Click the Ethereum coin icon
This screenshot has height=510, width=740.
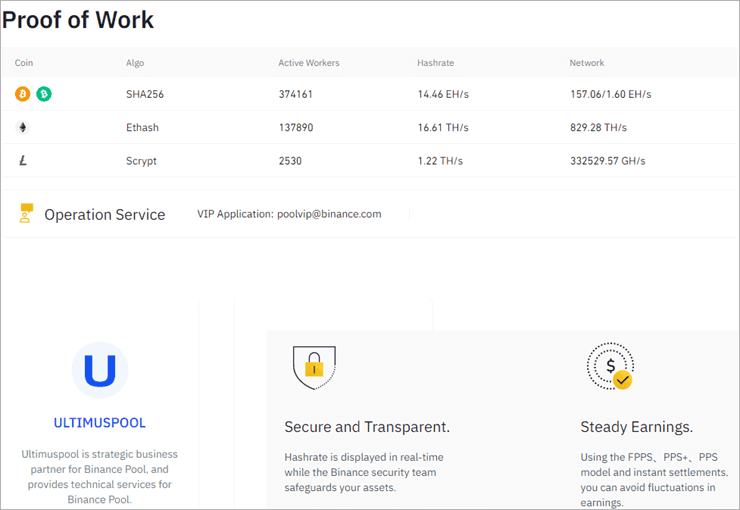23,127
